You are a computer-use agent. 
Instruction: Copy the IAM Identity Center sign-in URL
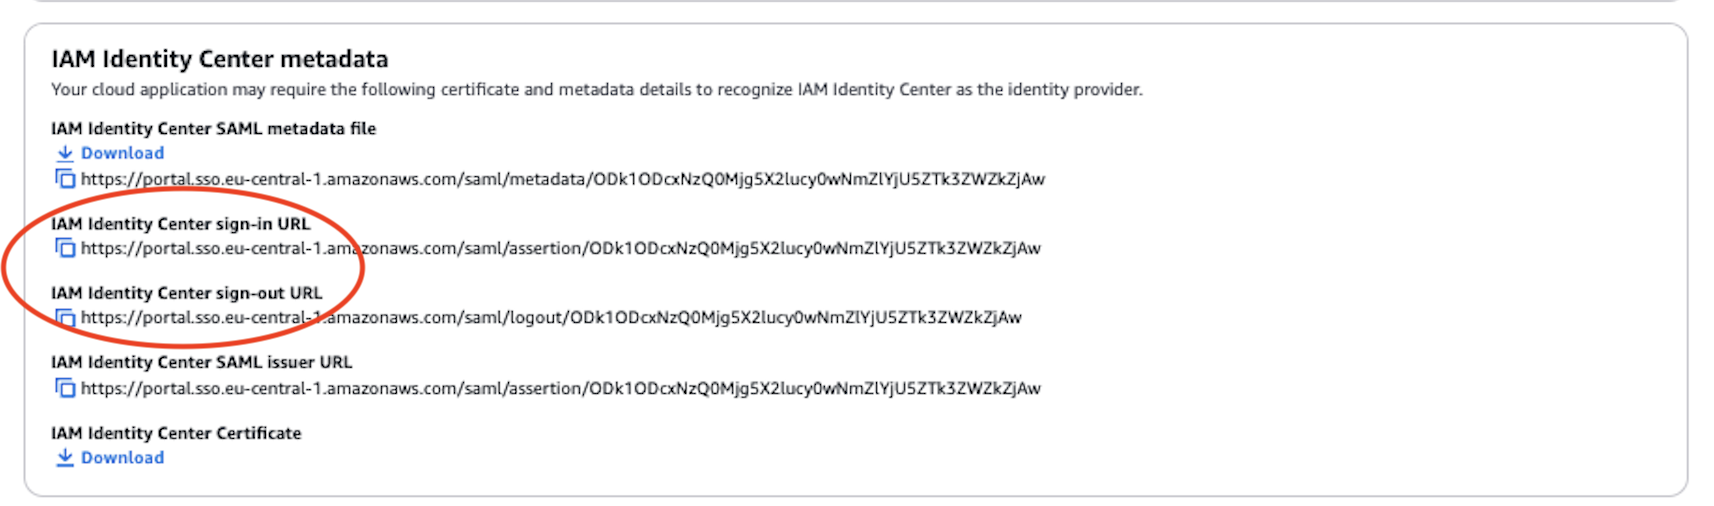pyautogui.click(x=65, y=248)
